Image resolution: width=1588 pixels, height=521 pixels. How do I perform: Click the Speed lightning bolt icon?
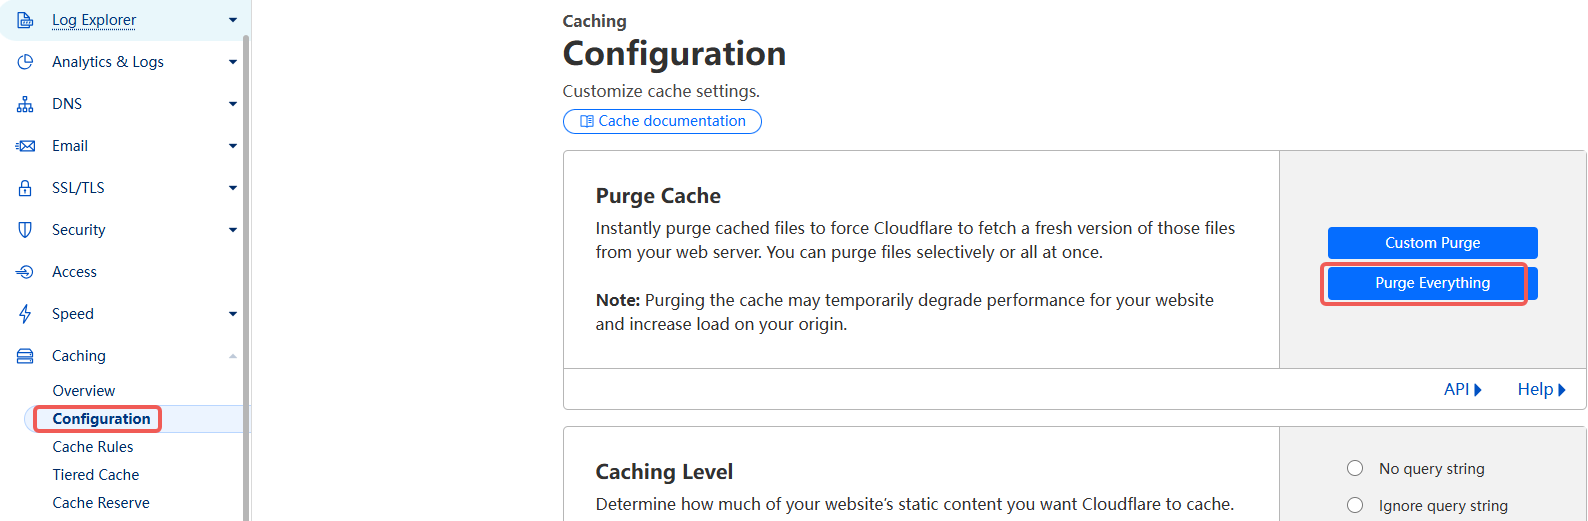[x=25, y=314]
